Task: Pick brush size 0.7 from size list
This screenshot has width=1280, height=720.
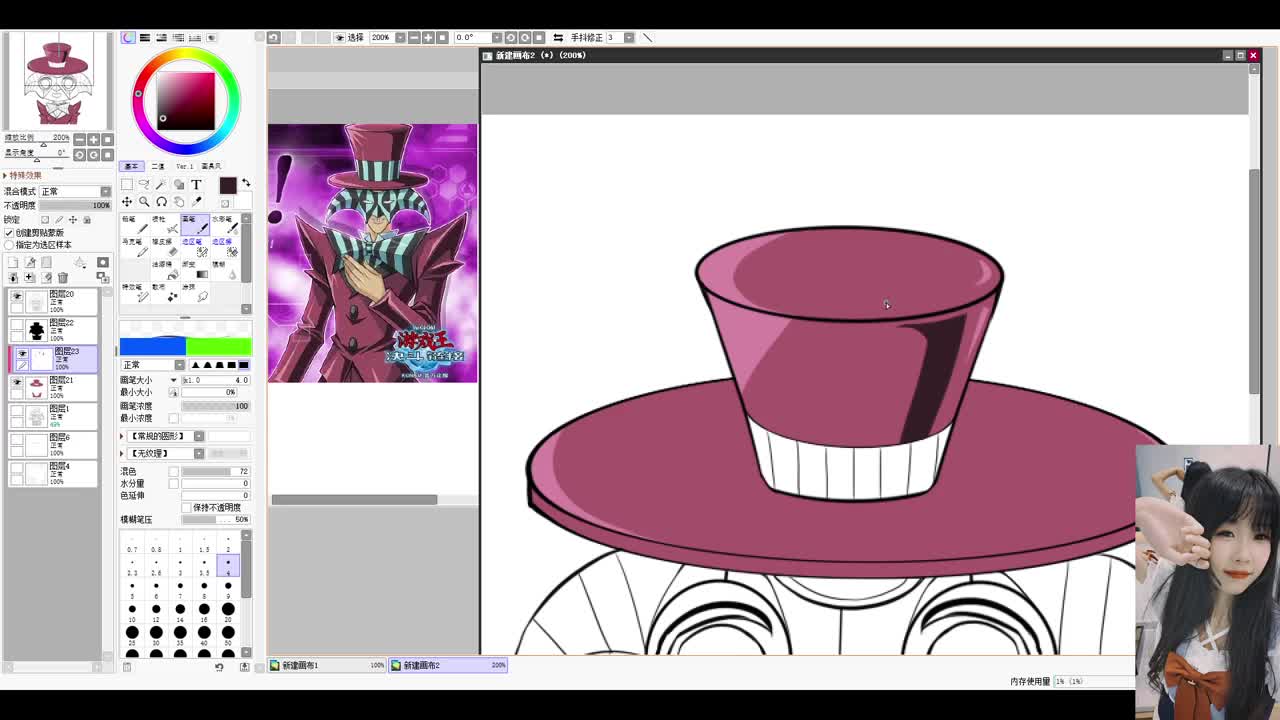Action: click(132, 542)
